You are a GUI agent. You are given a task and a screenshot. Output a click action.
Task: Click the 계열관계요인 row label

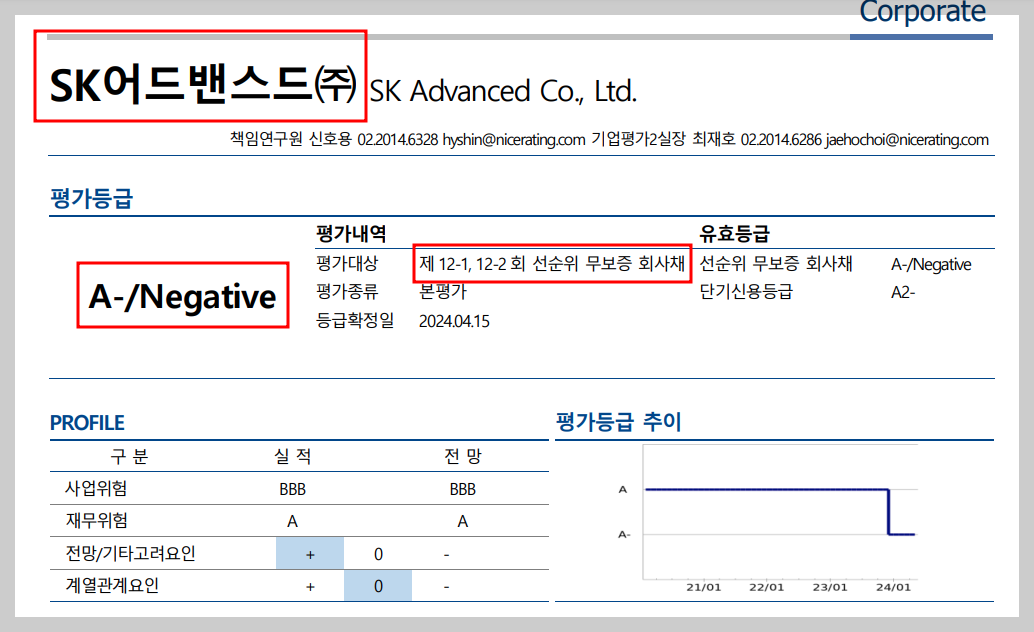(111, 586)
